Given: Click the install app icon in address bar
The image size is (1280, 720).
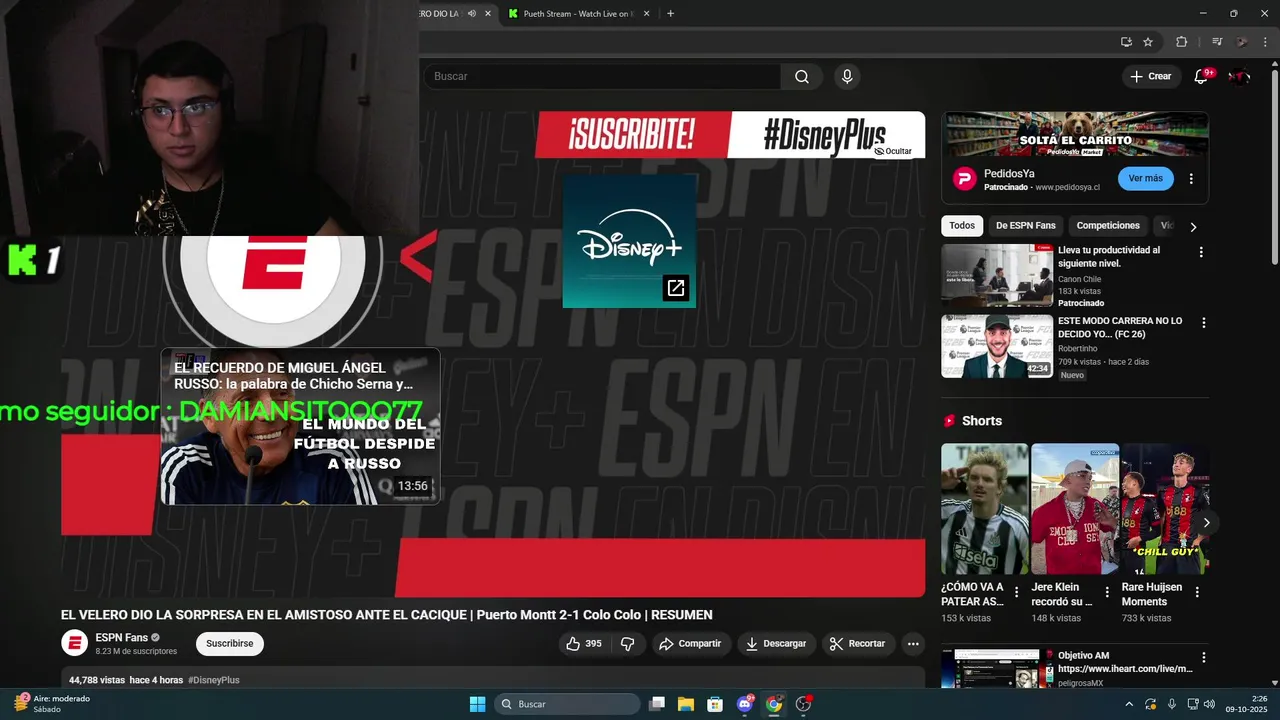Looking at the screenshot, I should [1126, 42].
